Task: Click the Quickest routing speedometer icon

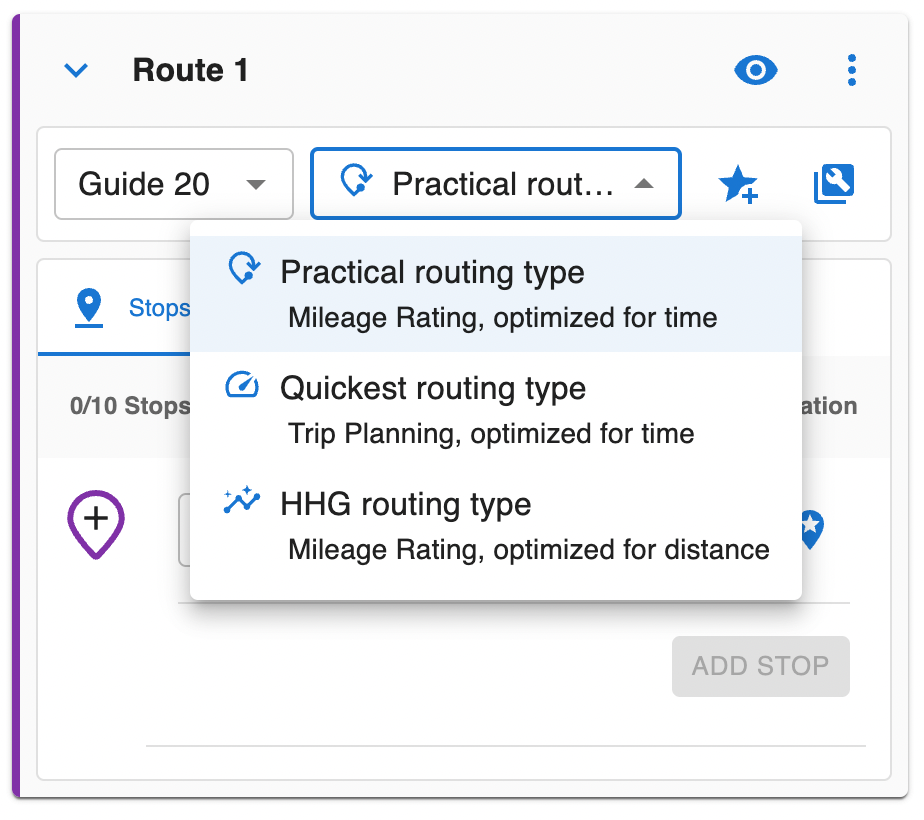Action: pos(242,387)
